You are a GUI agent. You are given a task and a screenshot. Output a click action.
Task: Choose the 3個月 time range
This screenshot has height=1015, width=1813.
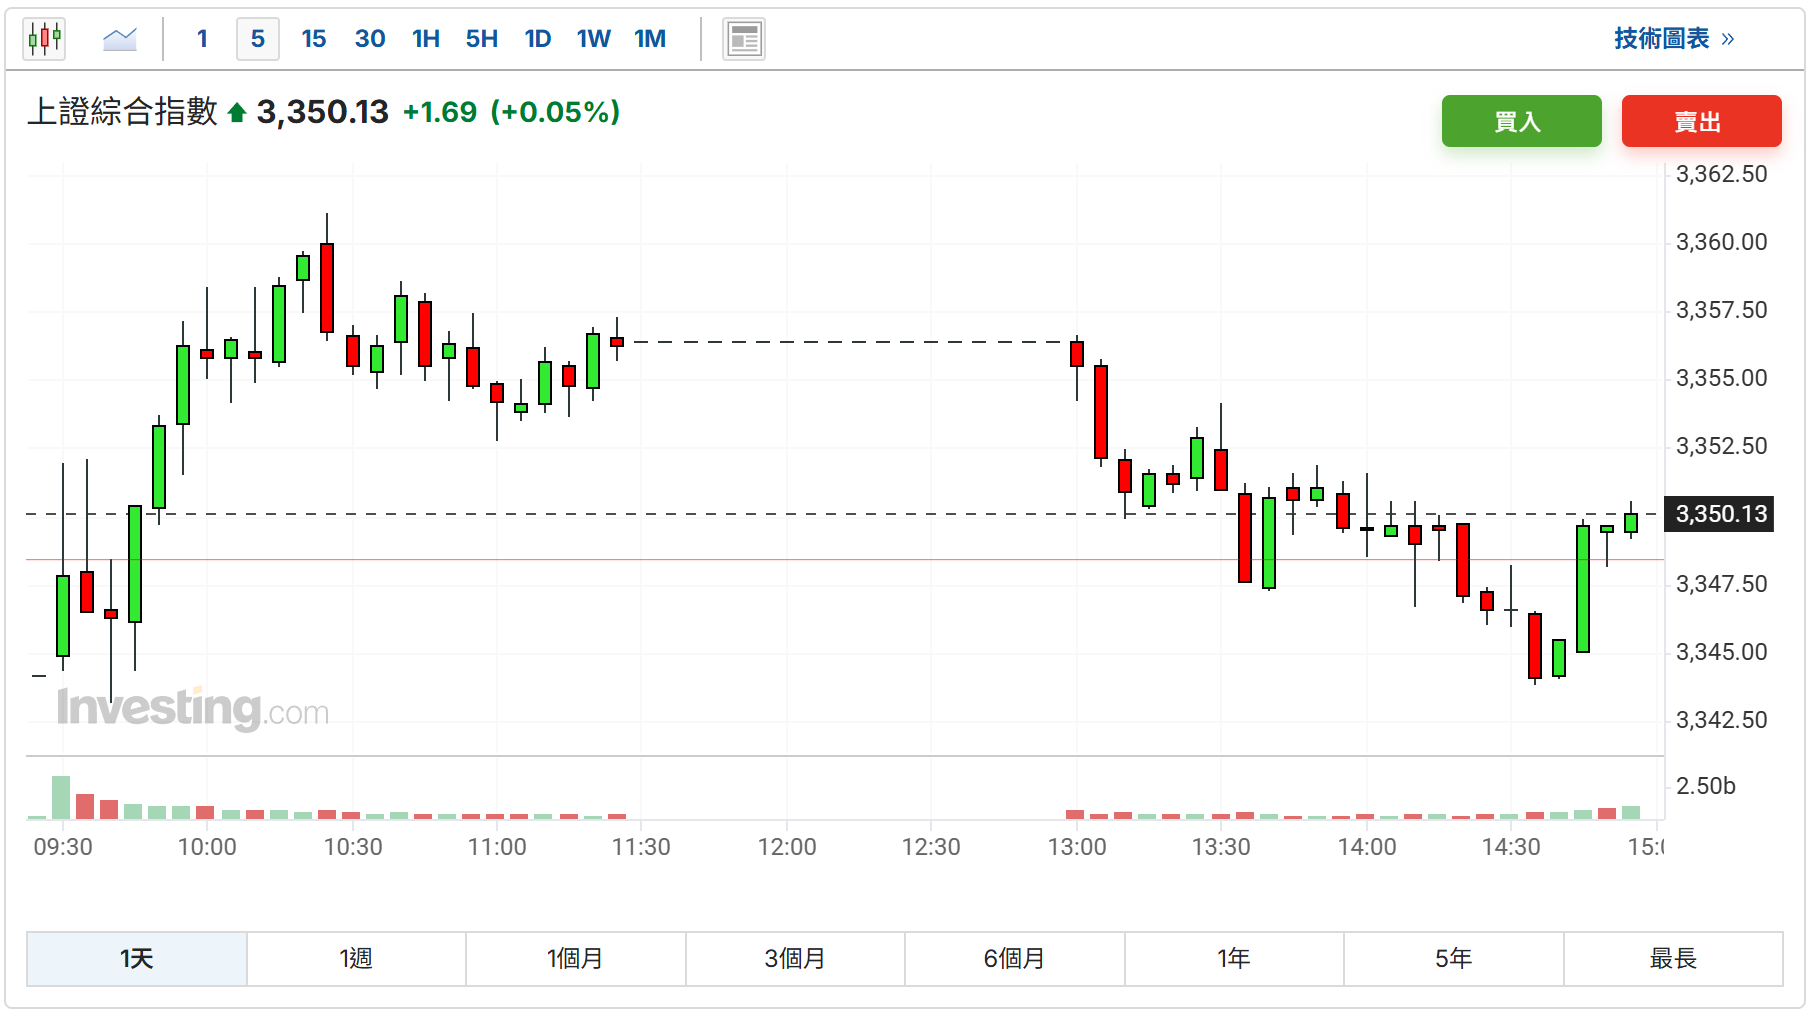[795, 959]
